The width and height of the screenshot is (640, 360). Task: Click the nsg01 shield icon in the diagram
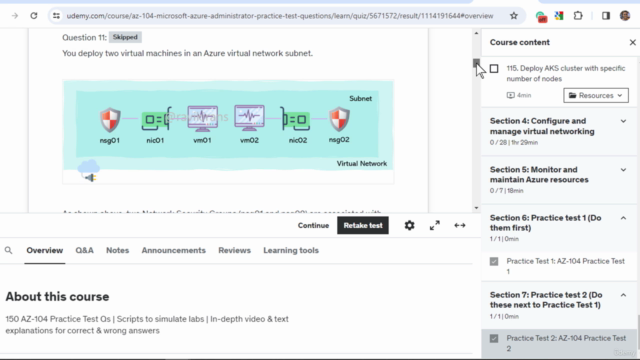(x=110, y=120)
